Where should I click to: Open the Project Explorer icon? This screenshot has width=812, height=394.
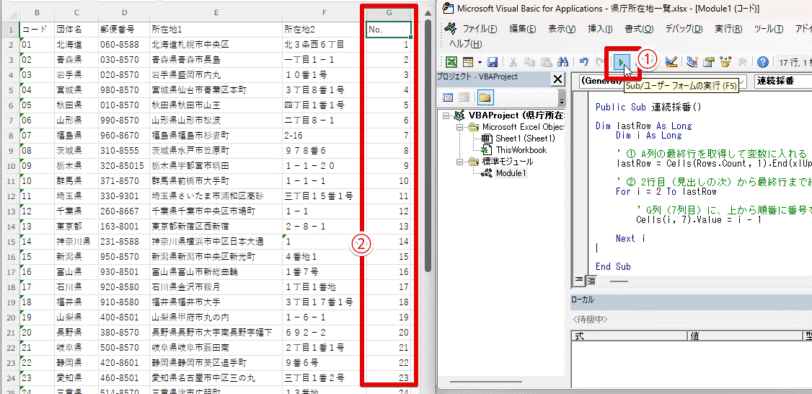[692, 62]
